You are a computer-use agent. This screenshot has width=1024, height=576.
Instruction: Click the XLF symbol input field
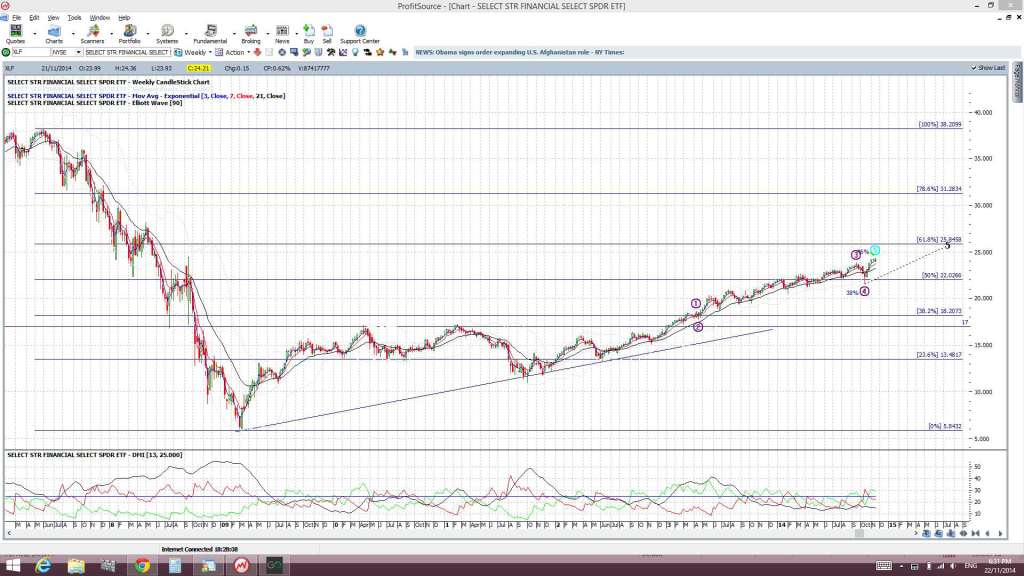tap(31, 52)
